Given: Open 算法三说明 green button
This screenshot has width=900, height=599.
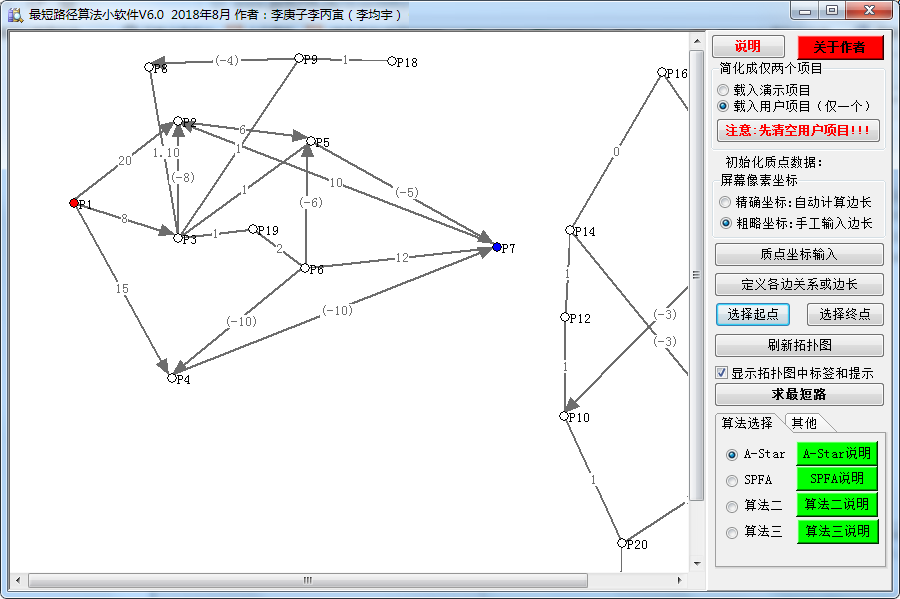Looking at the screenshot, I should 837,531.
